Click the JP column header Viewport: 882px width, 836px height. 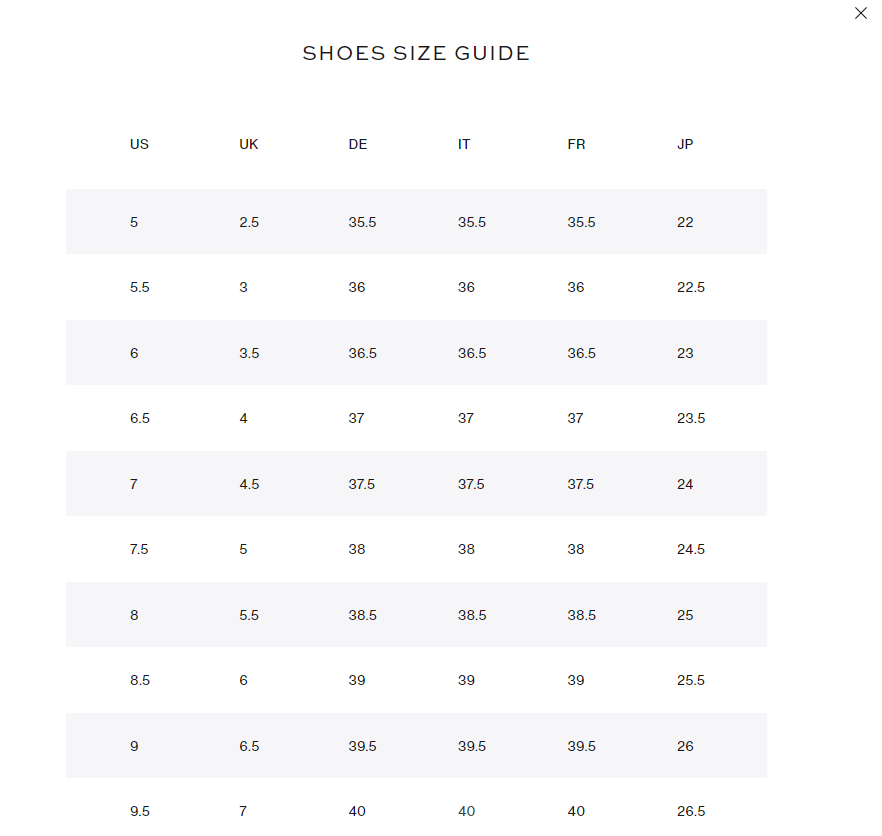[685, 144]
